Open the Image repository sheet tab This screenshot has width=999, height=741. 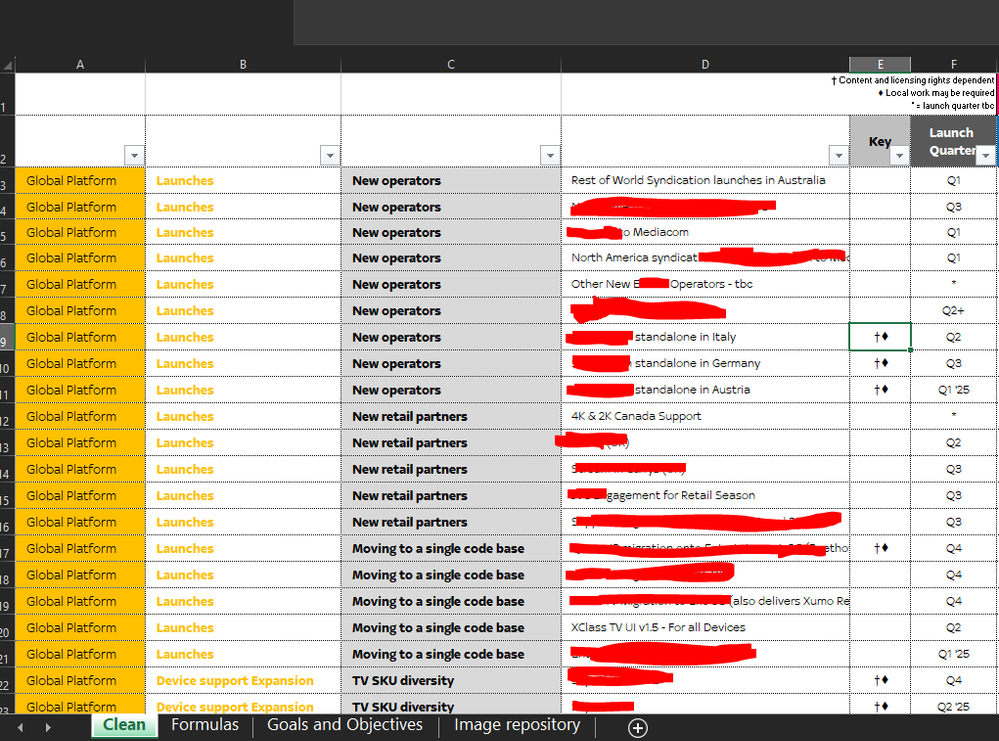pyautogui.click(x=517, y=725)
